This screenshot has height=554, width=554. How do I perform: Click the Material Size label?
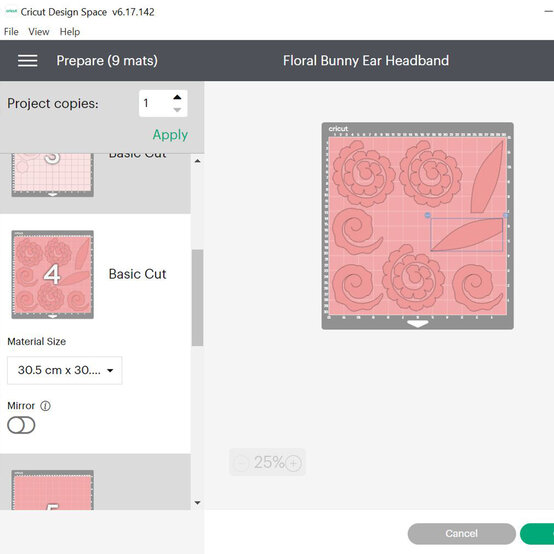[37, 342]
